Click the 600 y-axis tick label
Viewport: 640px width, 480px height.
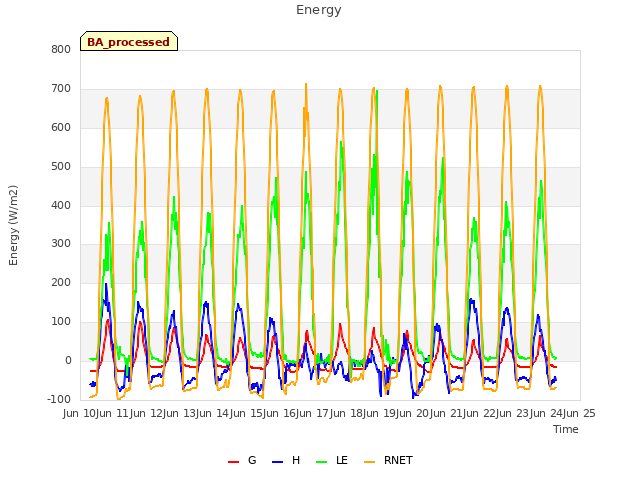61,127
